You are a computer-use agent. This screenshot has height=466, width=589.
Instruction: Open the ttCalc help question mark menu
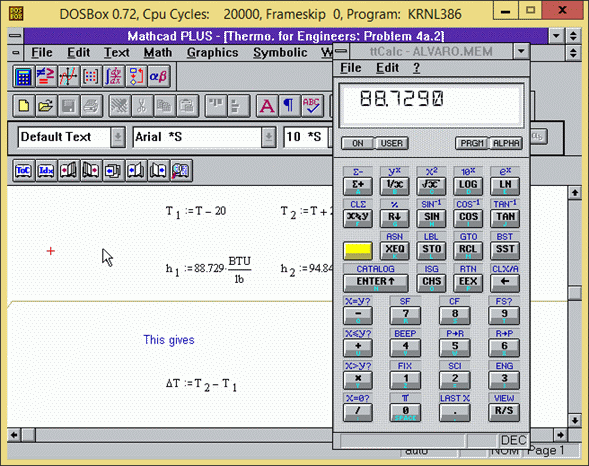[416, 68]
